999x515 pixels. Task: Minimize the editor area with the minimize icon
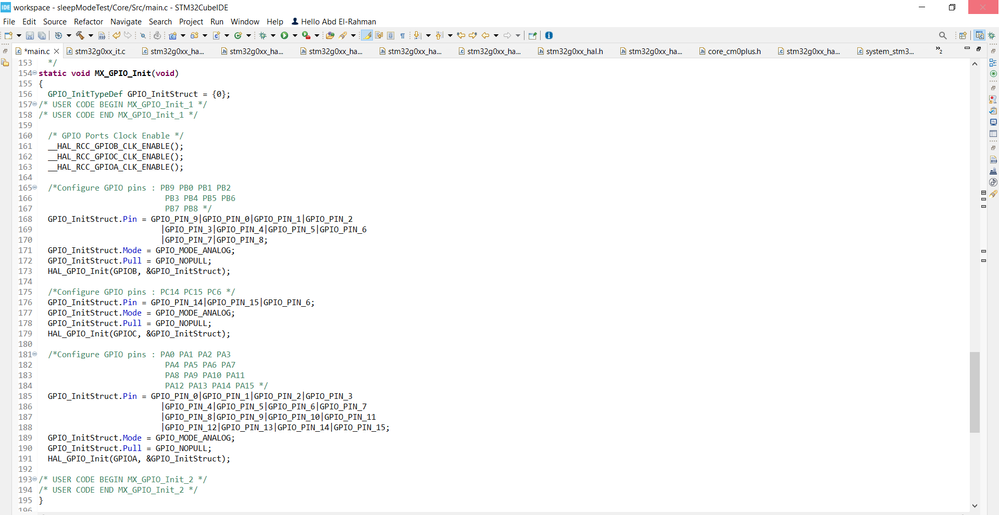tap(967, 48)
